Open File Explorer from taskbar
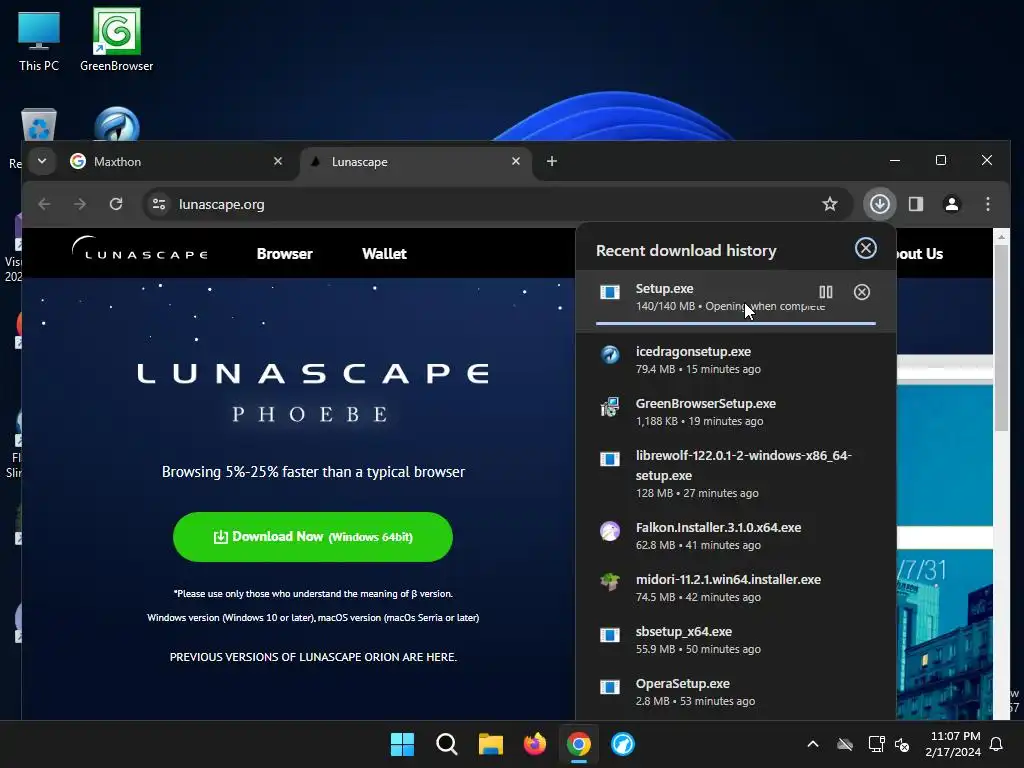The height and width of the screenshot is (768, 1024). [490, 744]
